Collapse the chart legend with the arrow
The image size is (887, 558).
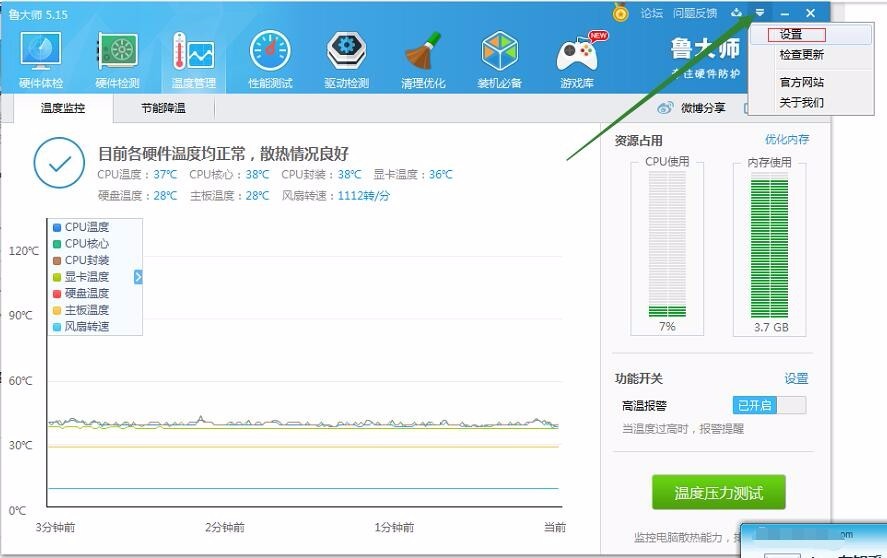(x=138, y=277)
